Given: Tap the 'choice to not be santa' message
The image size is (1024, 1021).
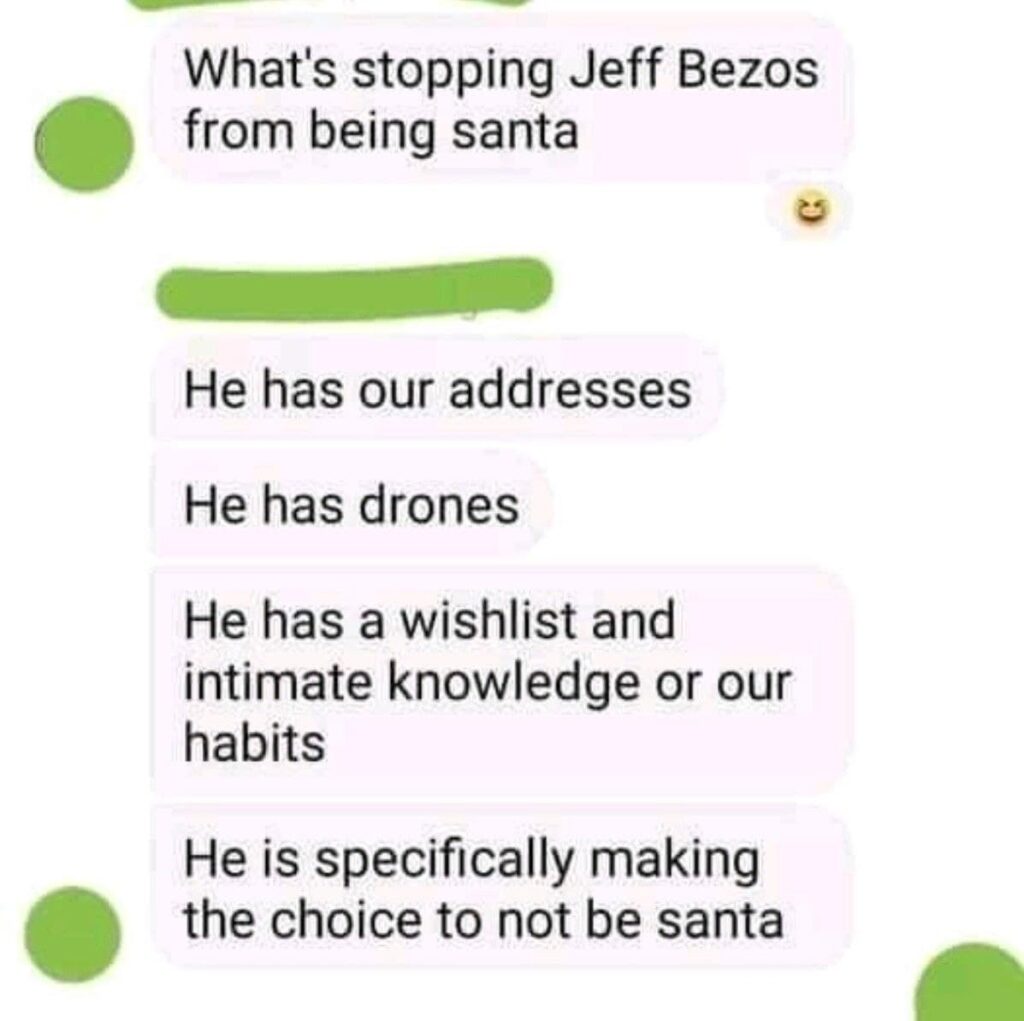Looking at the screenshot, I should coord(502,888).
